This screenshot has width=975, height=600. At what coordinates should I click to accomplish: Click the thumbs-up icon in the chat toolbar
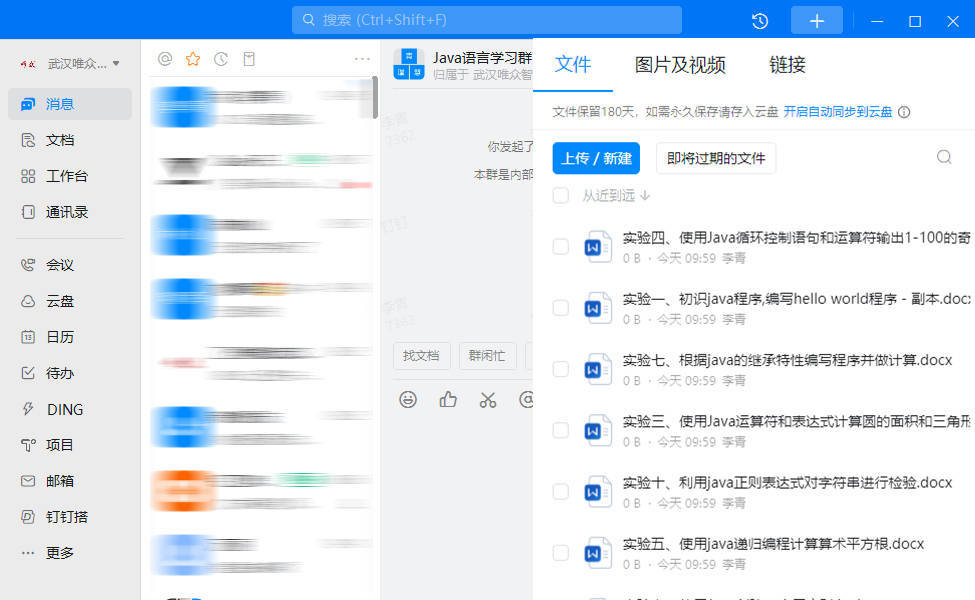click(x=447, y=399)
